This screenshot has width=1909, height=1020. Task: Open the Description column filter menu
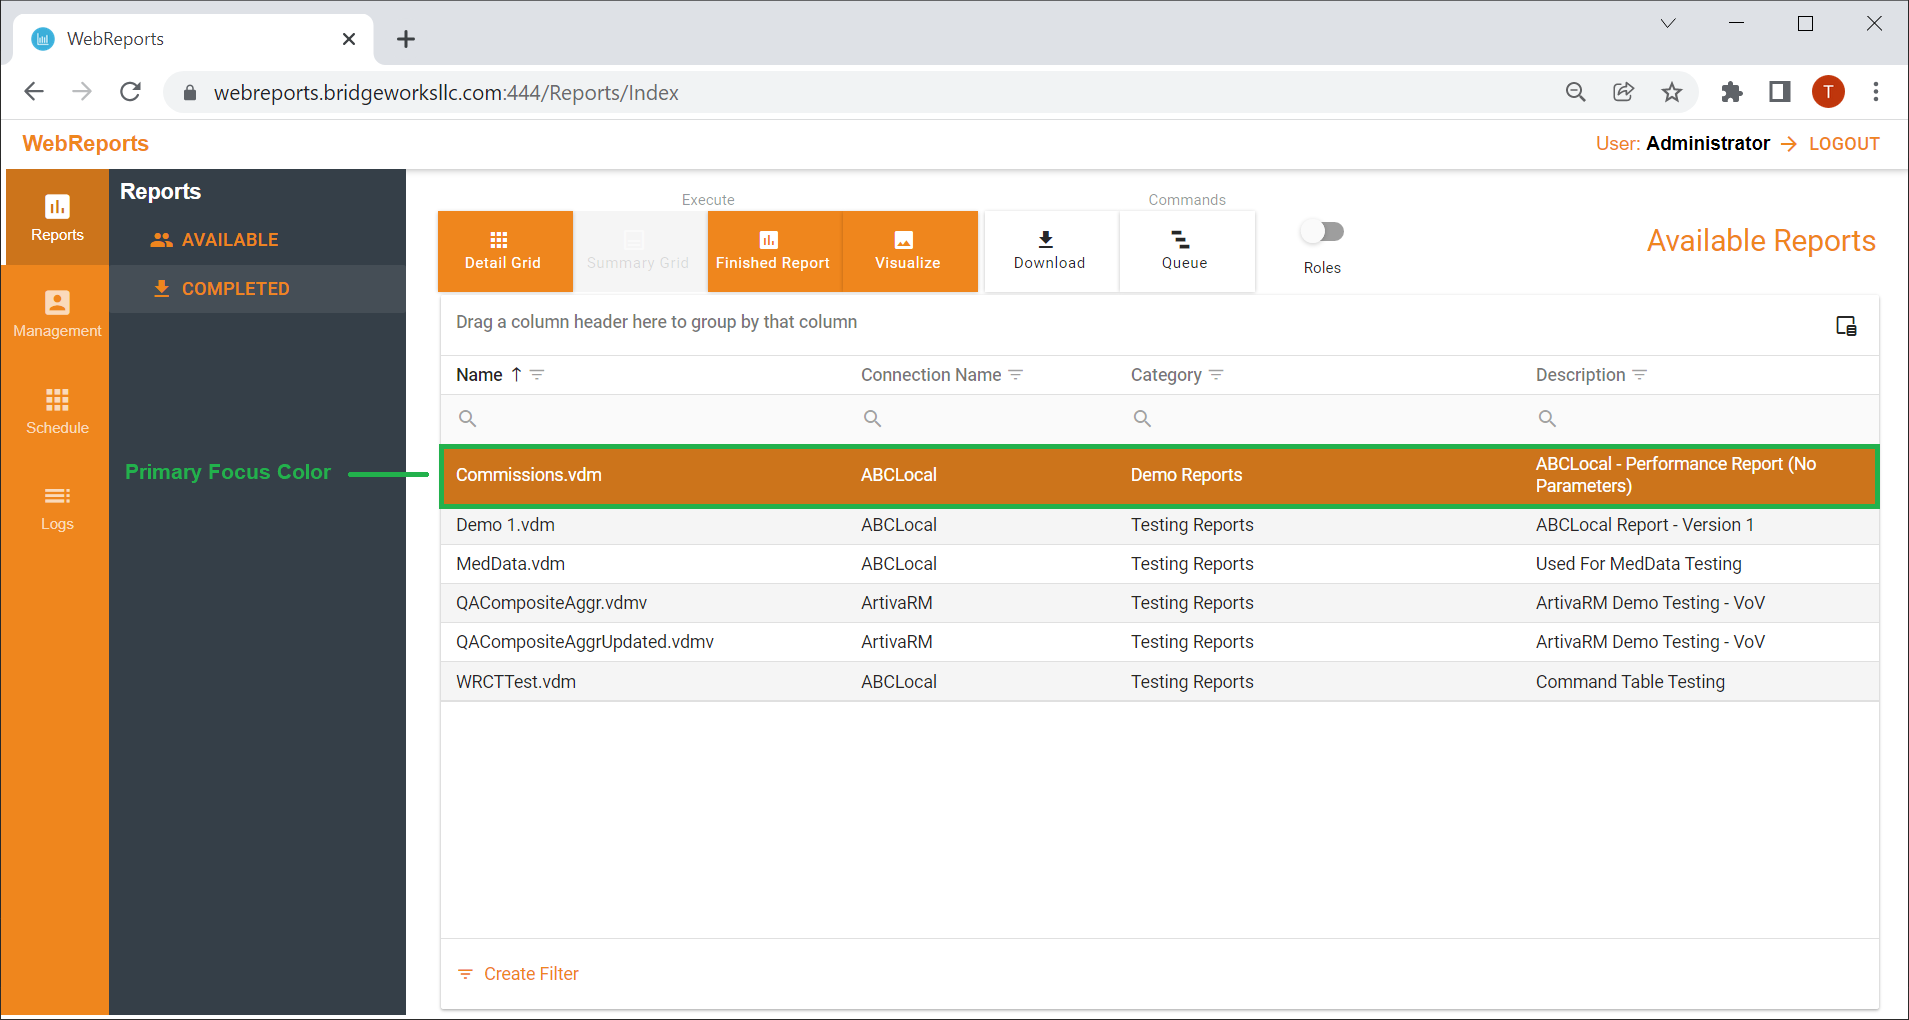[x=1640, y=375]
